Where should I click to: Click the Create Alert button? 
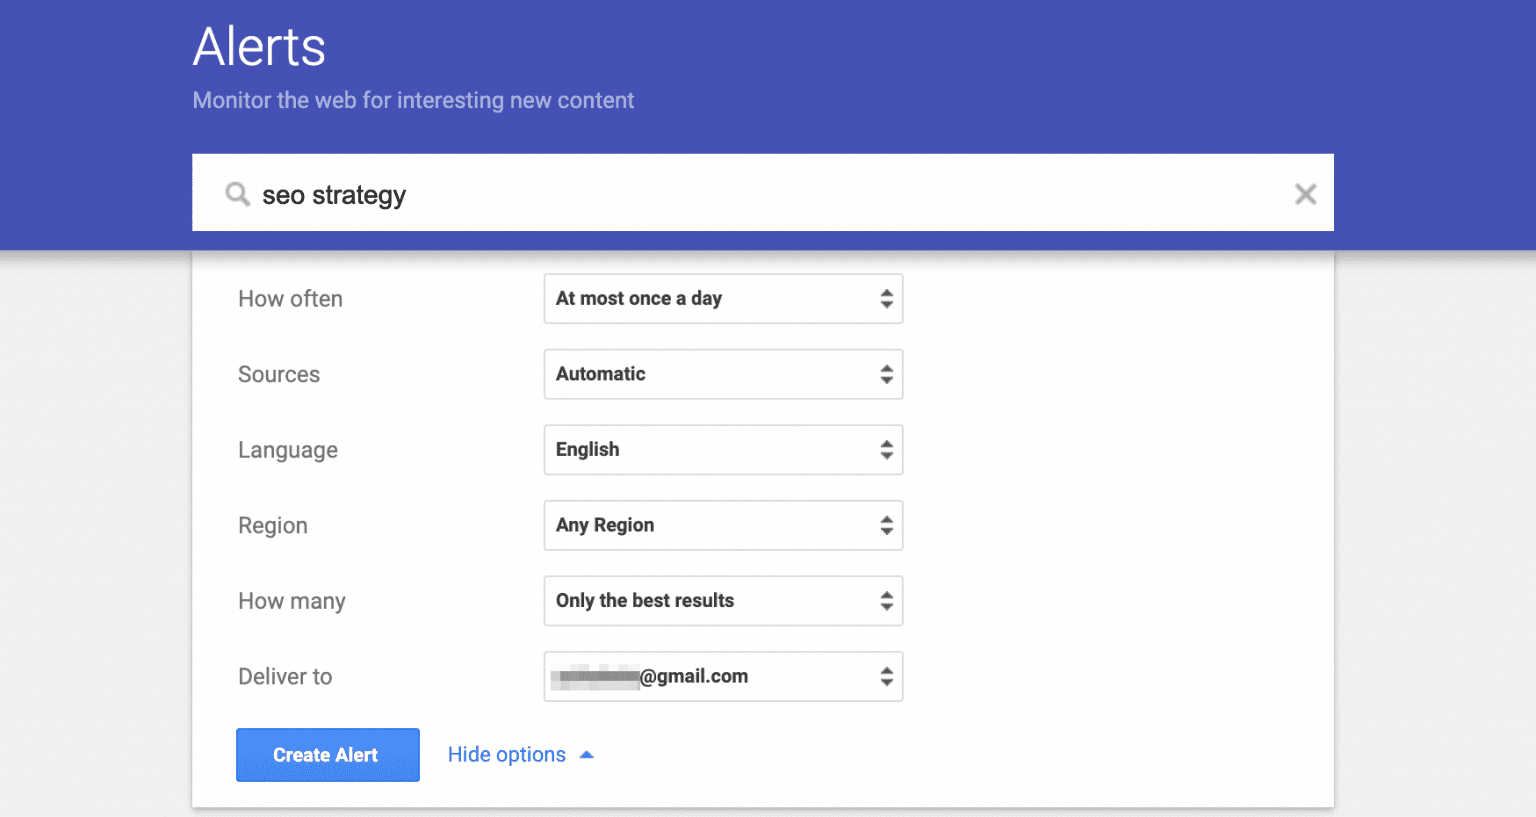[327, 754]
